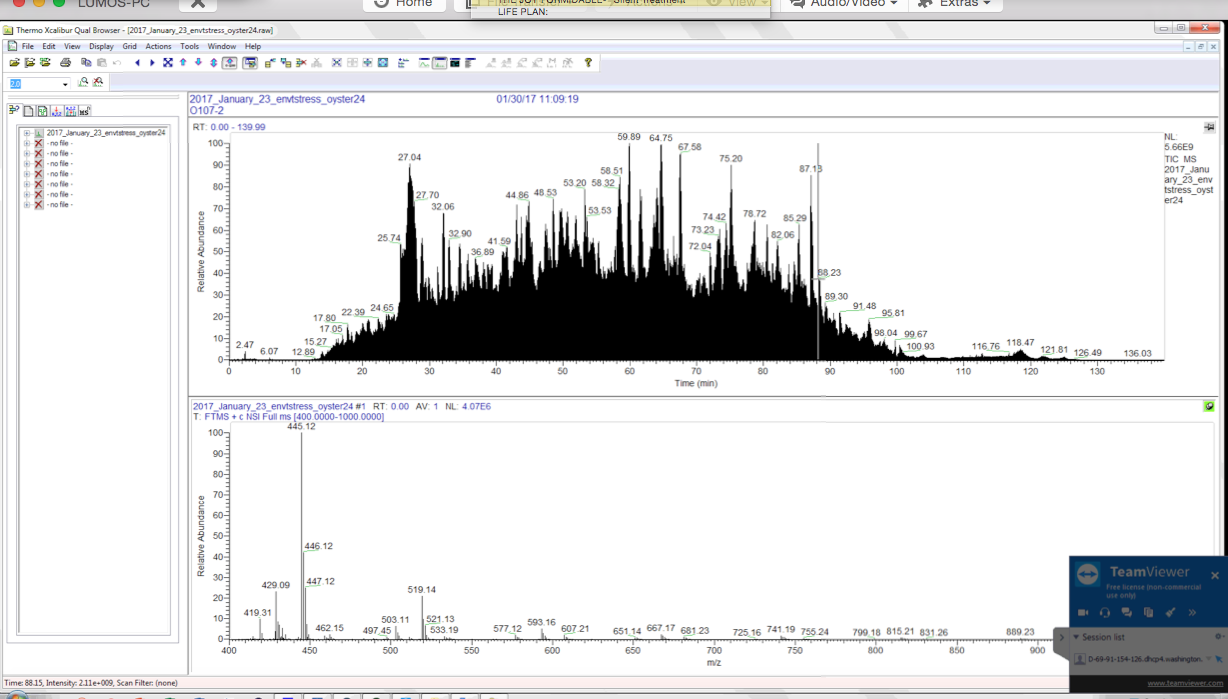Collapse the TeamViewer Session list
The image size is (1228, 699).
pos(1077,637)
